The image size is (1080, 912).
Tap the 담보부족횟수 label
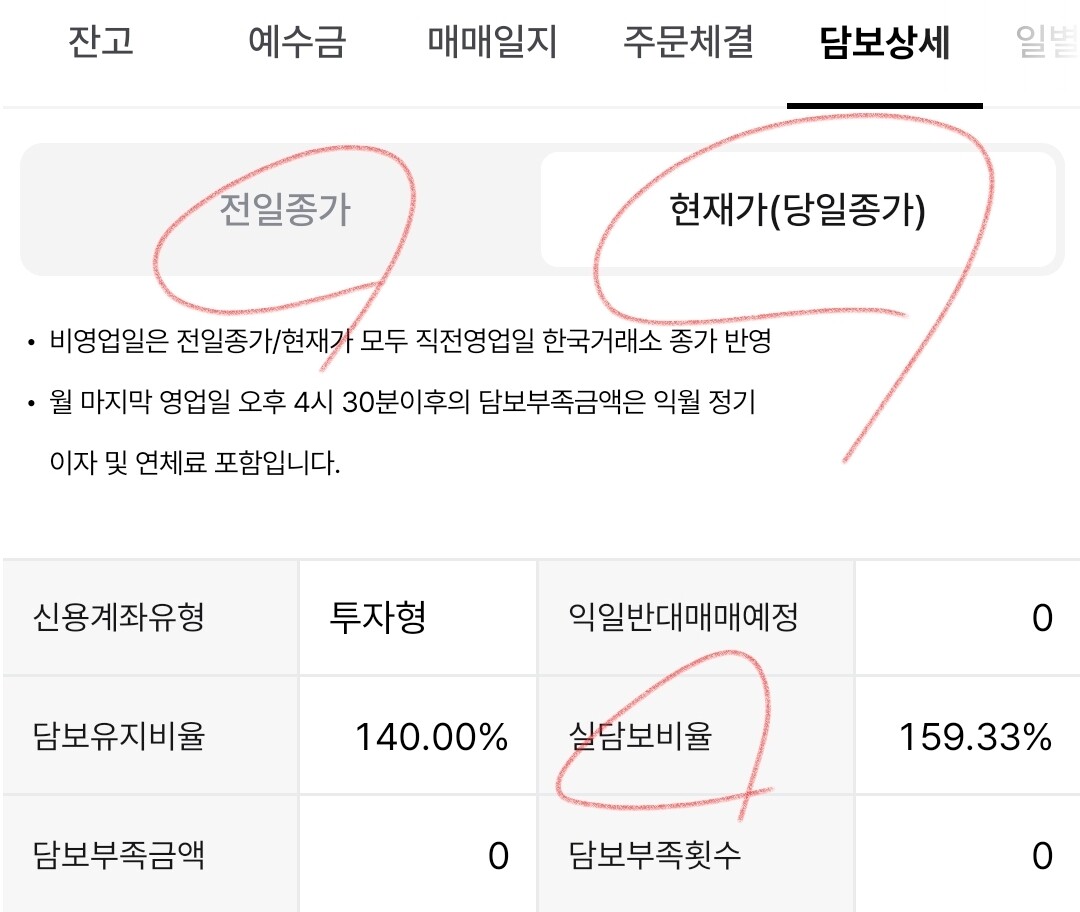point(654,855)
